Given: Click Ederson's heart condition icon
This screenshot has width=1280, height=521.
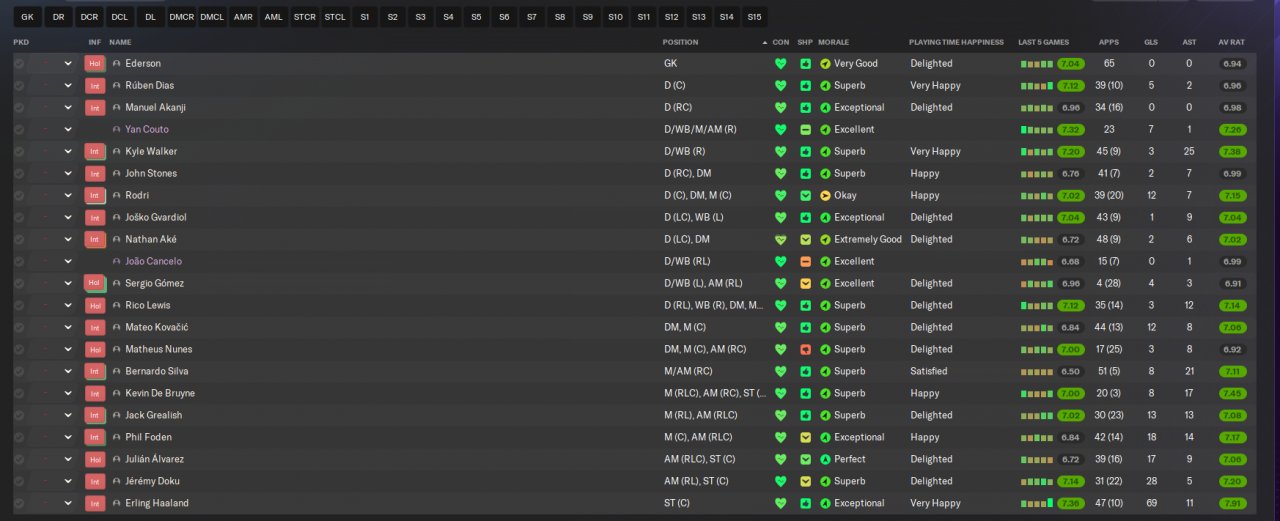Looking at the screenshot, I should [781, 63].
